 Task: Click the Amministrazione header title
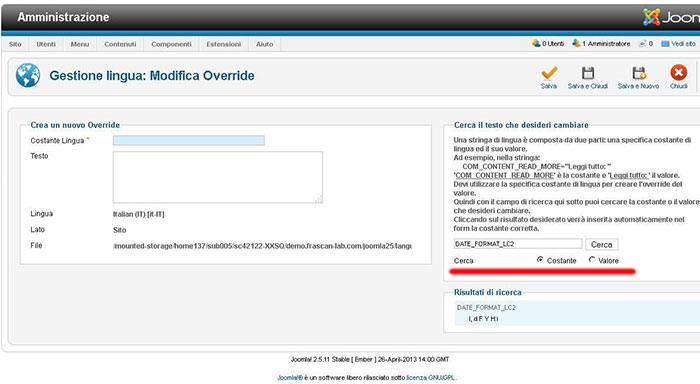pyautogui.click(x=63, y=17)
